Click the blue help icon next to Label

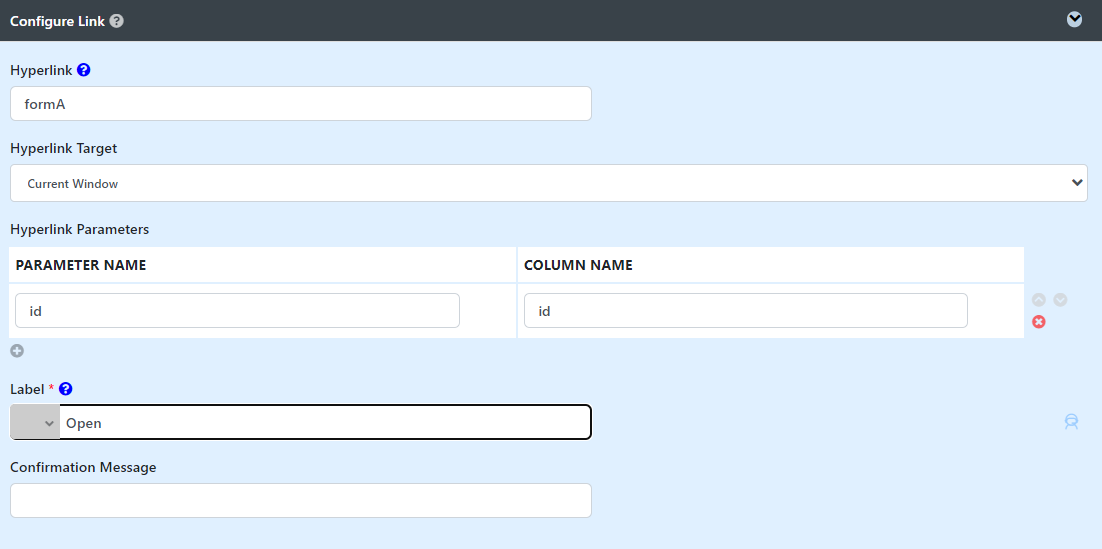point(66,389)
